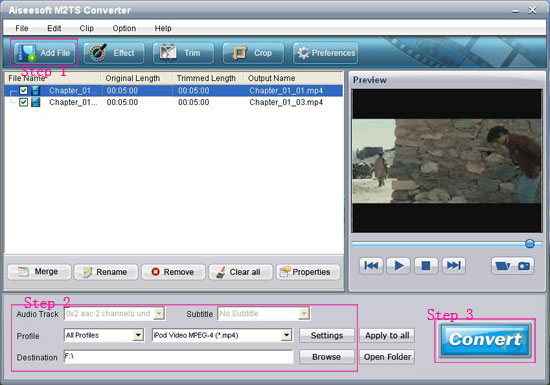Open the iPod Video MPEG-4 format dropdown

[x=287, y=335]
